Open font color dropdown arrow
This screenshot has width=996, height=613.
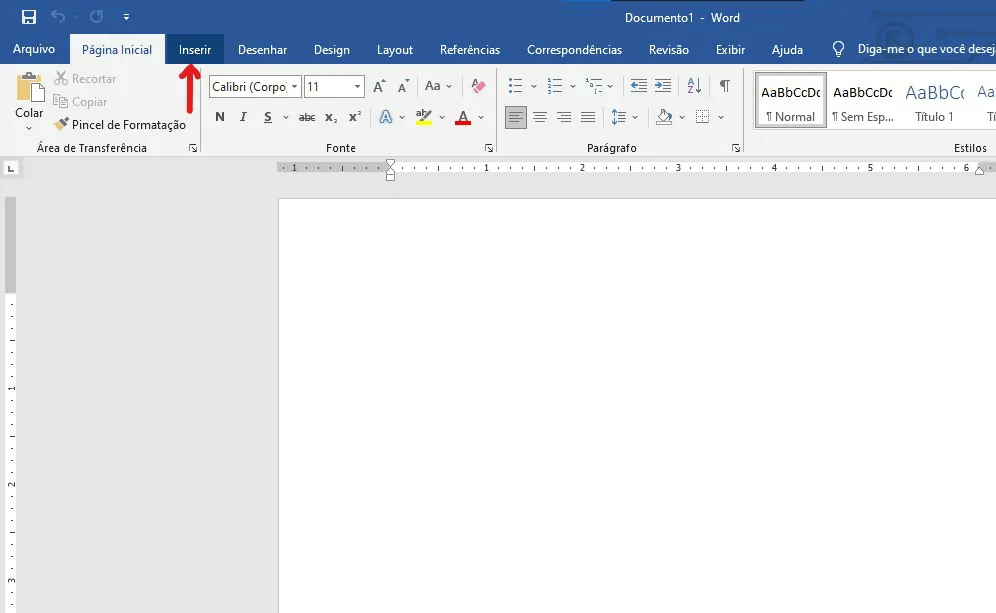tap(481, 118)
